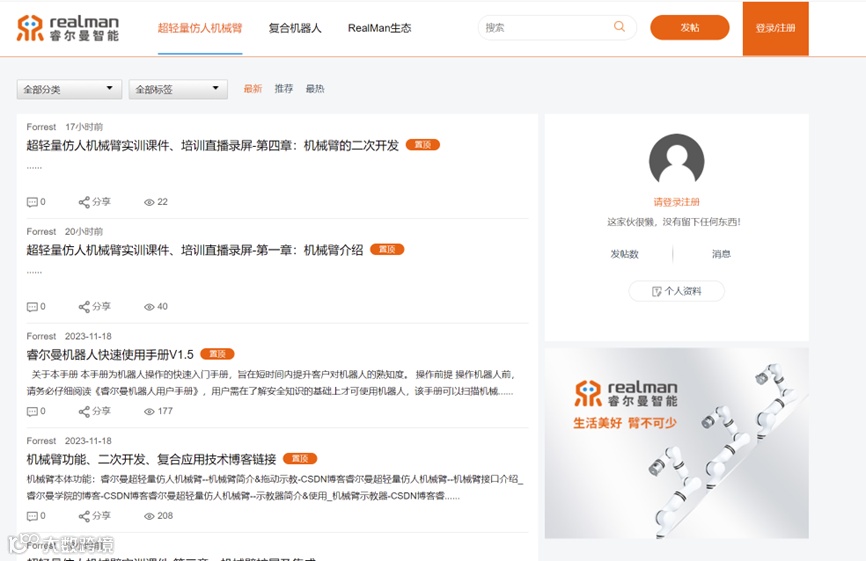Click the 登录/注册 button
The width and height of the screenshot is (866, 561).
point(775,28)
